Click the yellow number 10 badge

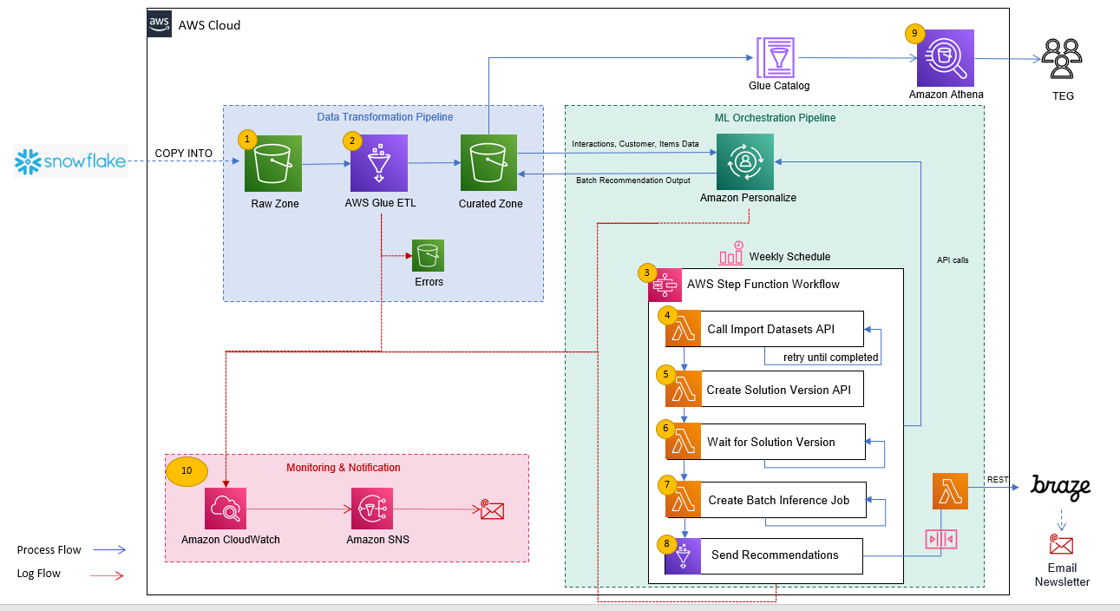pos(186,471)
